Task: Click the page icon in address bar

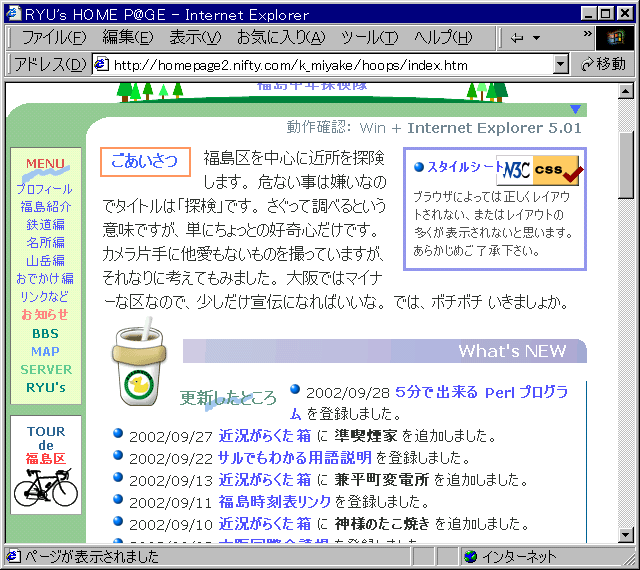Action: coord(101,65)
